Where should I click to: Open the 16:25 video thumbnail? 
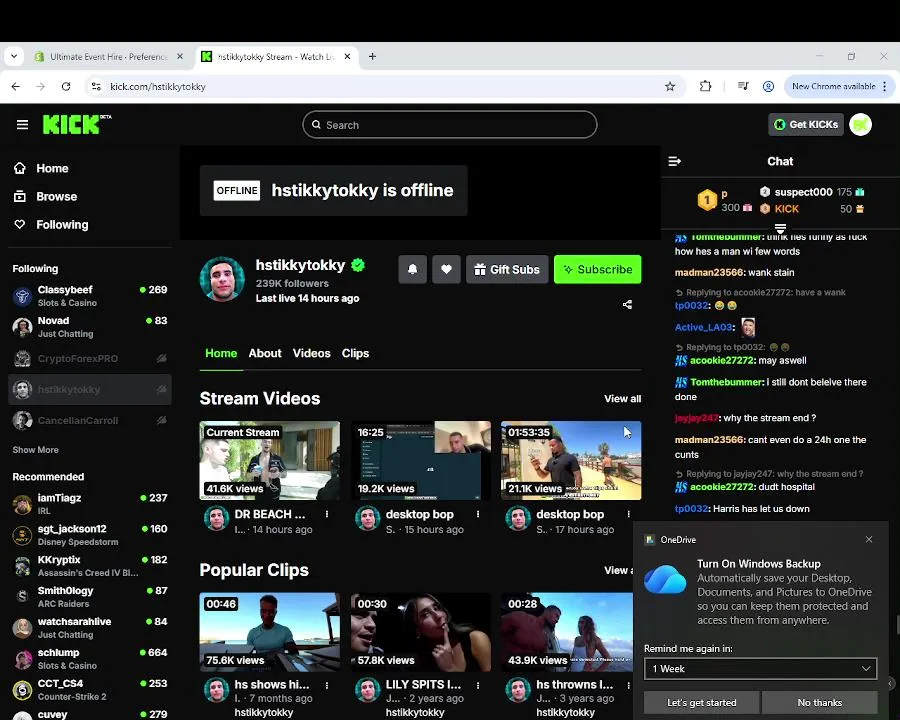click(420, 460)
